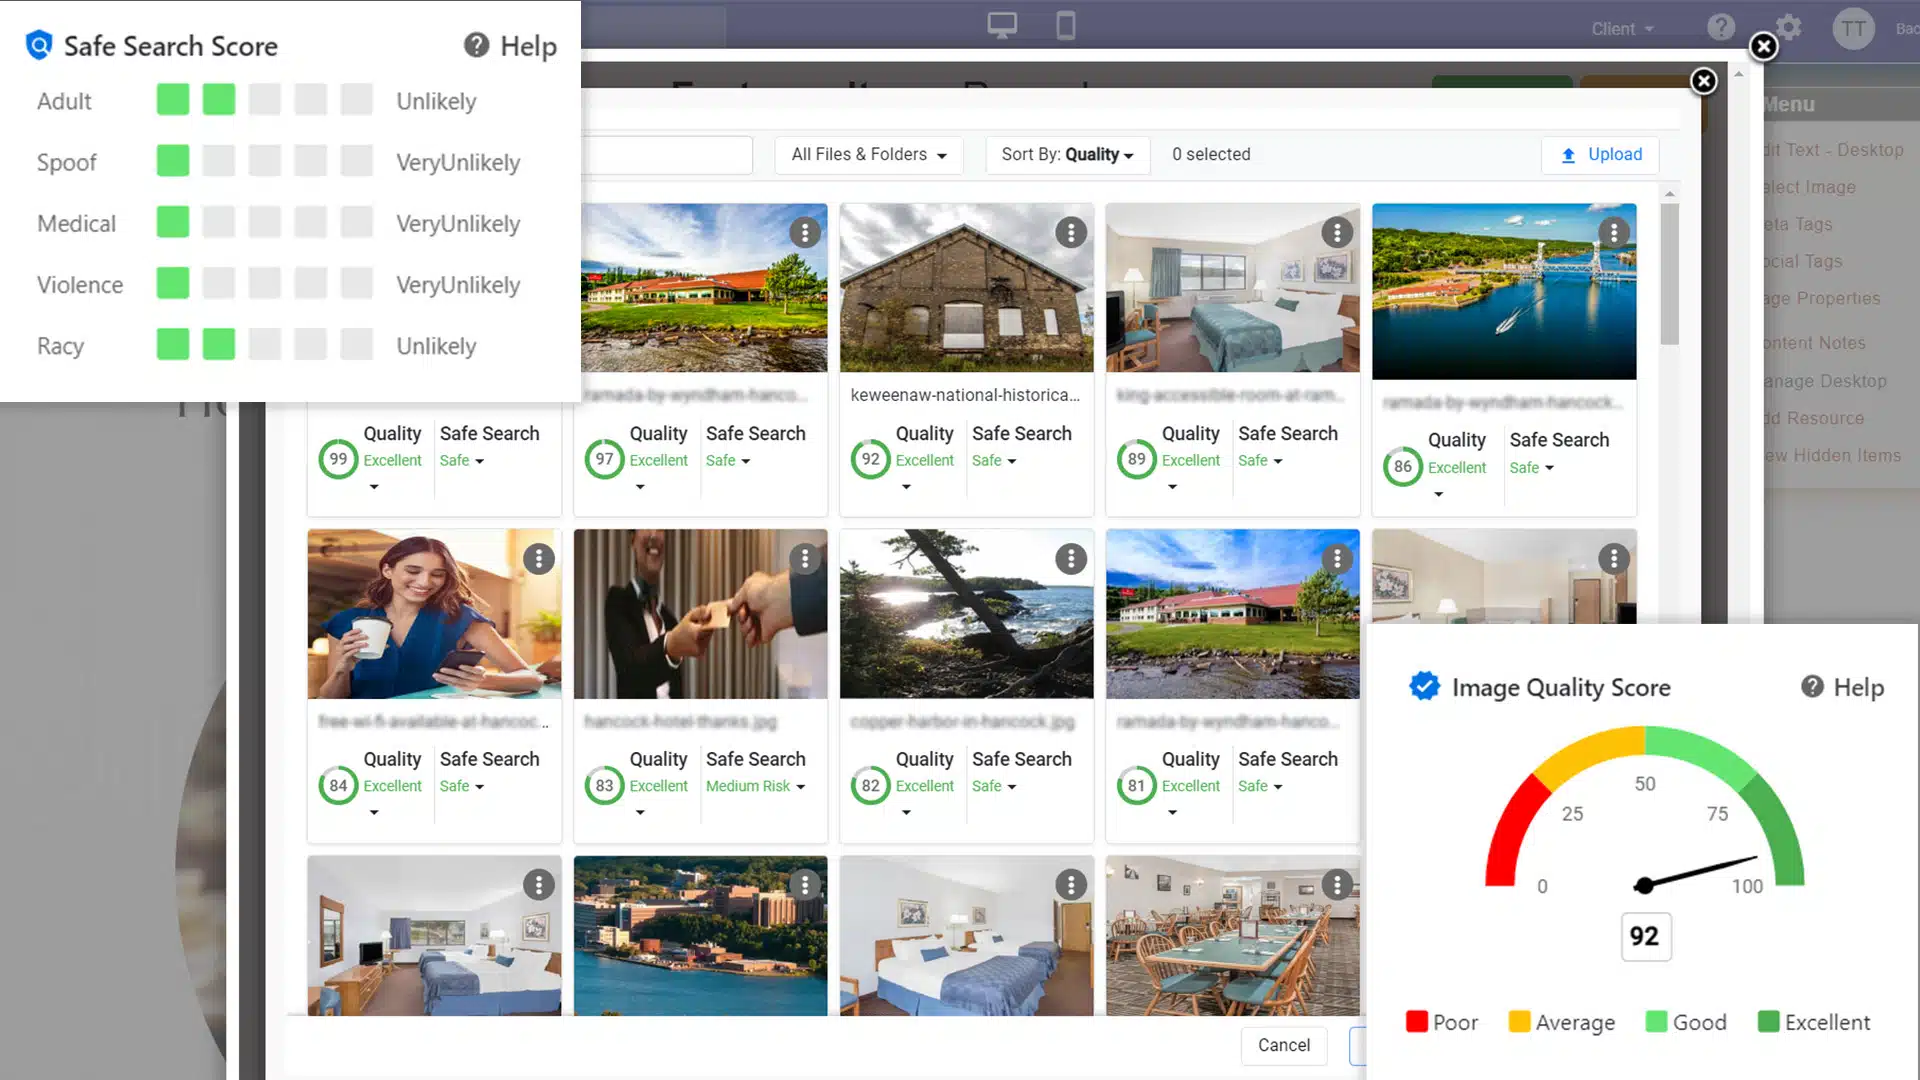Screen dimensions: 1920x1080
Task: Open options menu on blue bedspread room image
Action: 1071,885
